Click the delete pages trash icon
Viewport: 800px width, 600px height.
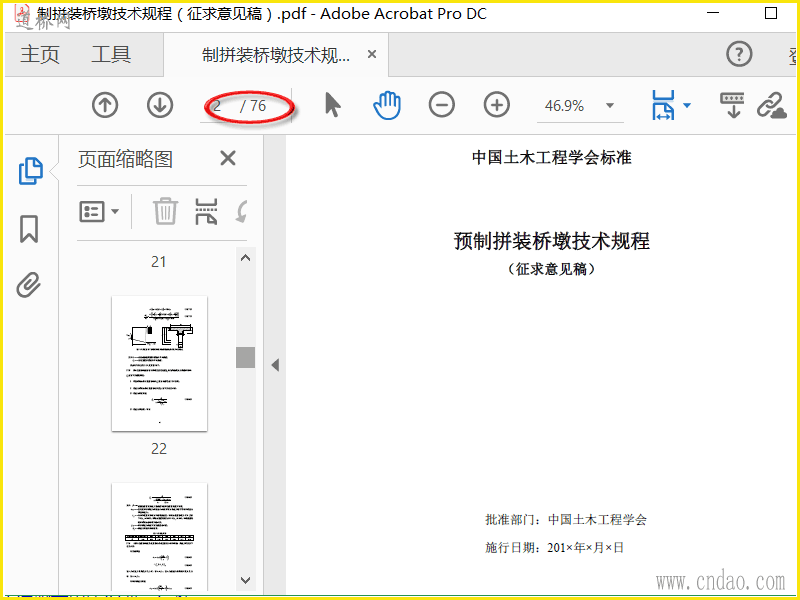point(165,211)
